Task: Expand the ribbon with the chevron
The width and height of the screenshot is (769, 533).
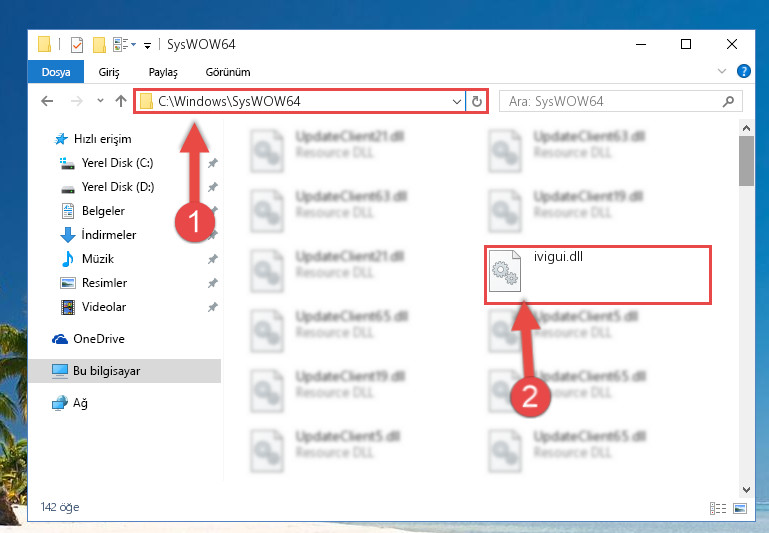Action: click(721, 71)
